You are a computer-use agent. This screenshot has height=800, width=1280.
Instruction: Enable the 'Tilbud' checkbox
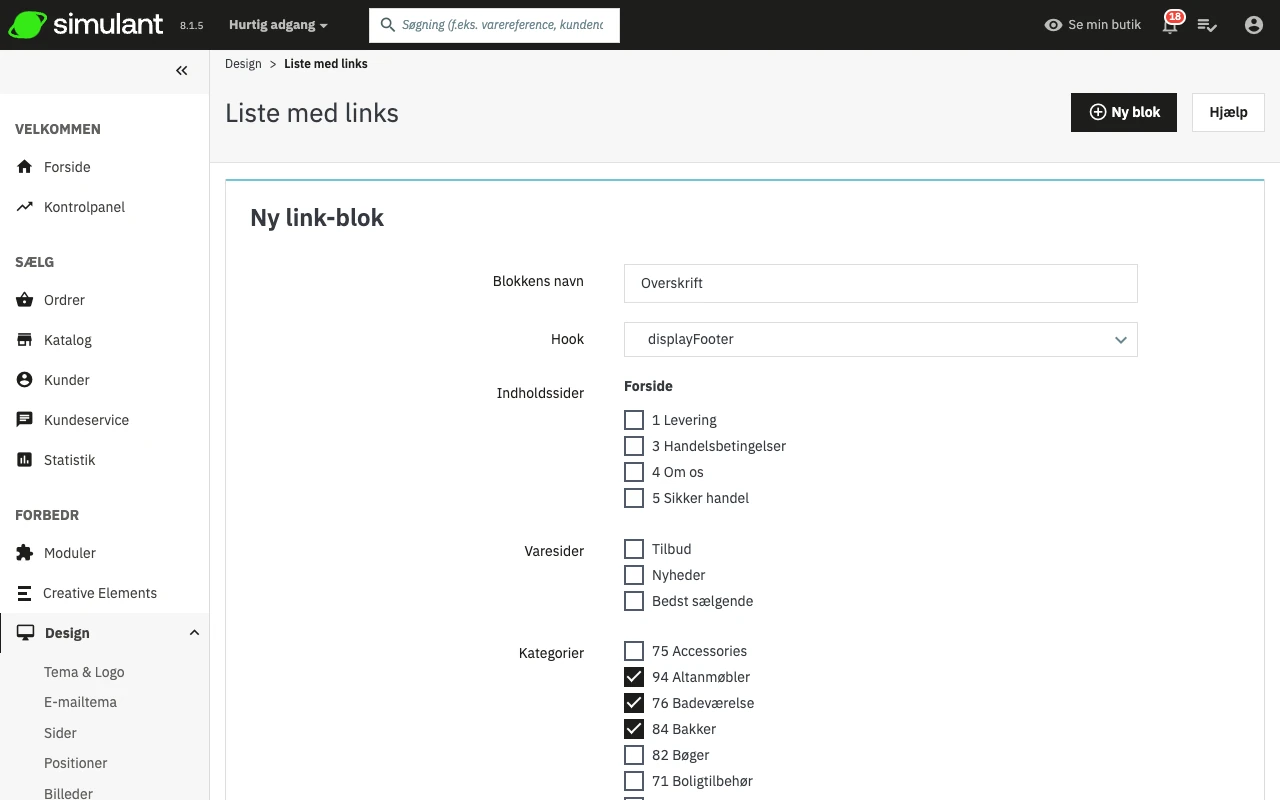[634, 549]
